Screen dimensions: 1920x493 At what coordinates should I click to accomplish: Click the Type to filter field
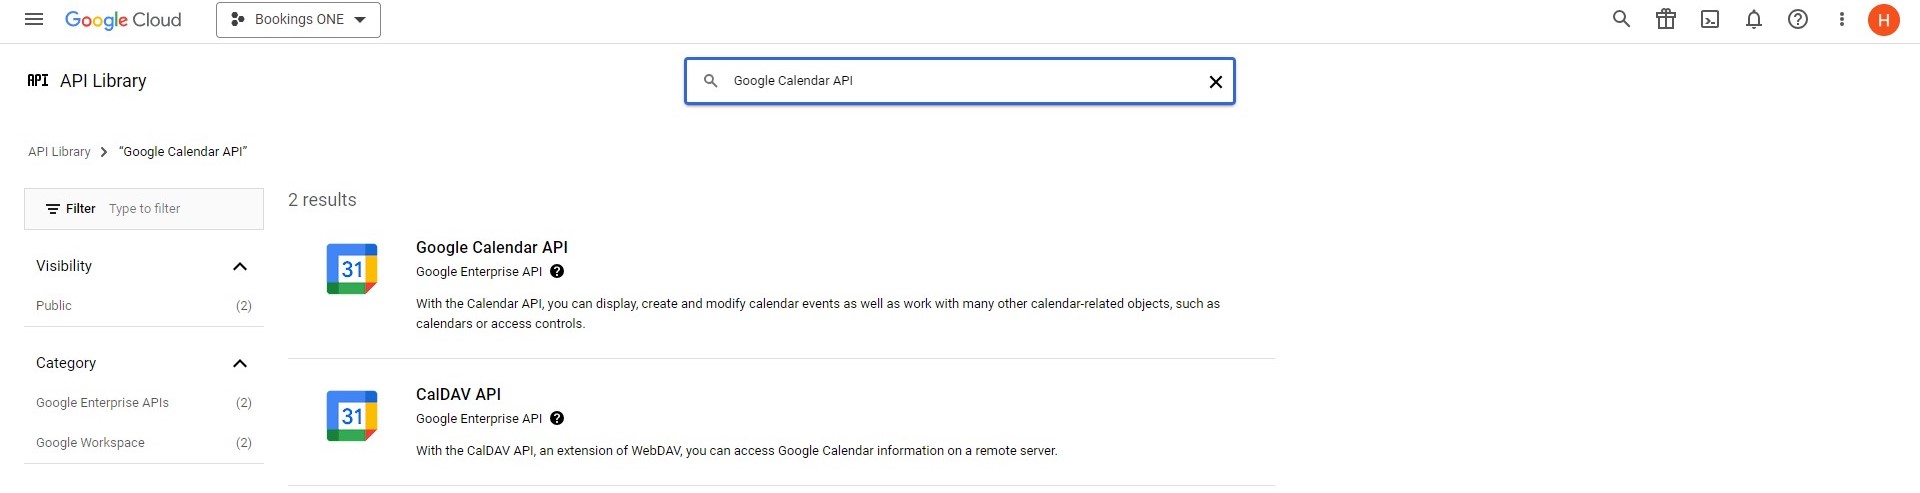click(180, 209)
